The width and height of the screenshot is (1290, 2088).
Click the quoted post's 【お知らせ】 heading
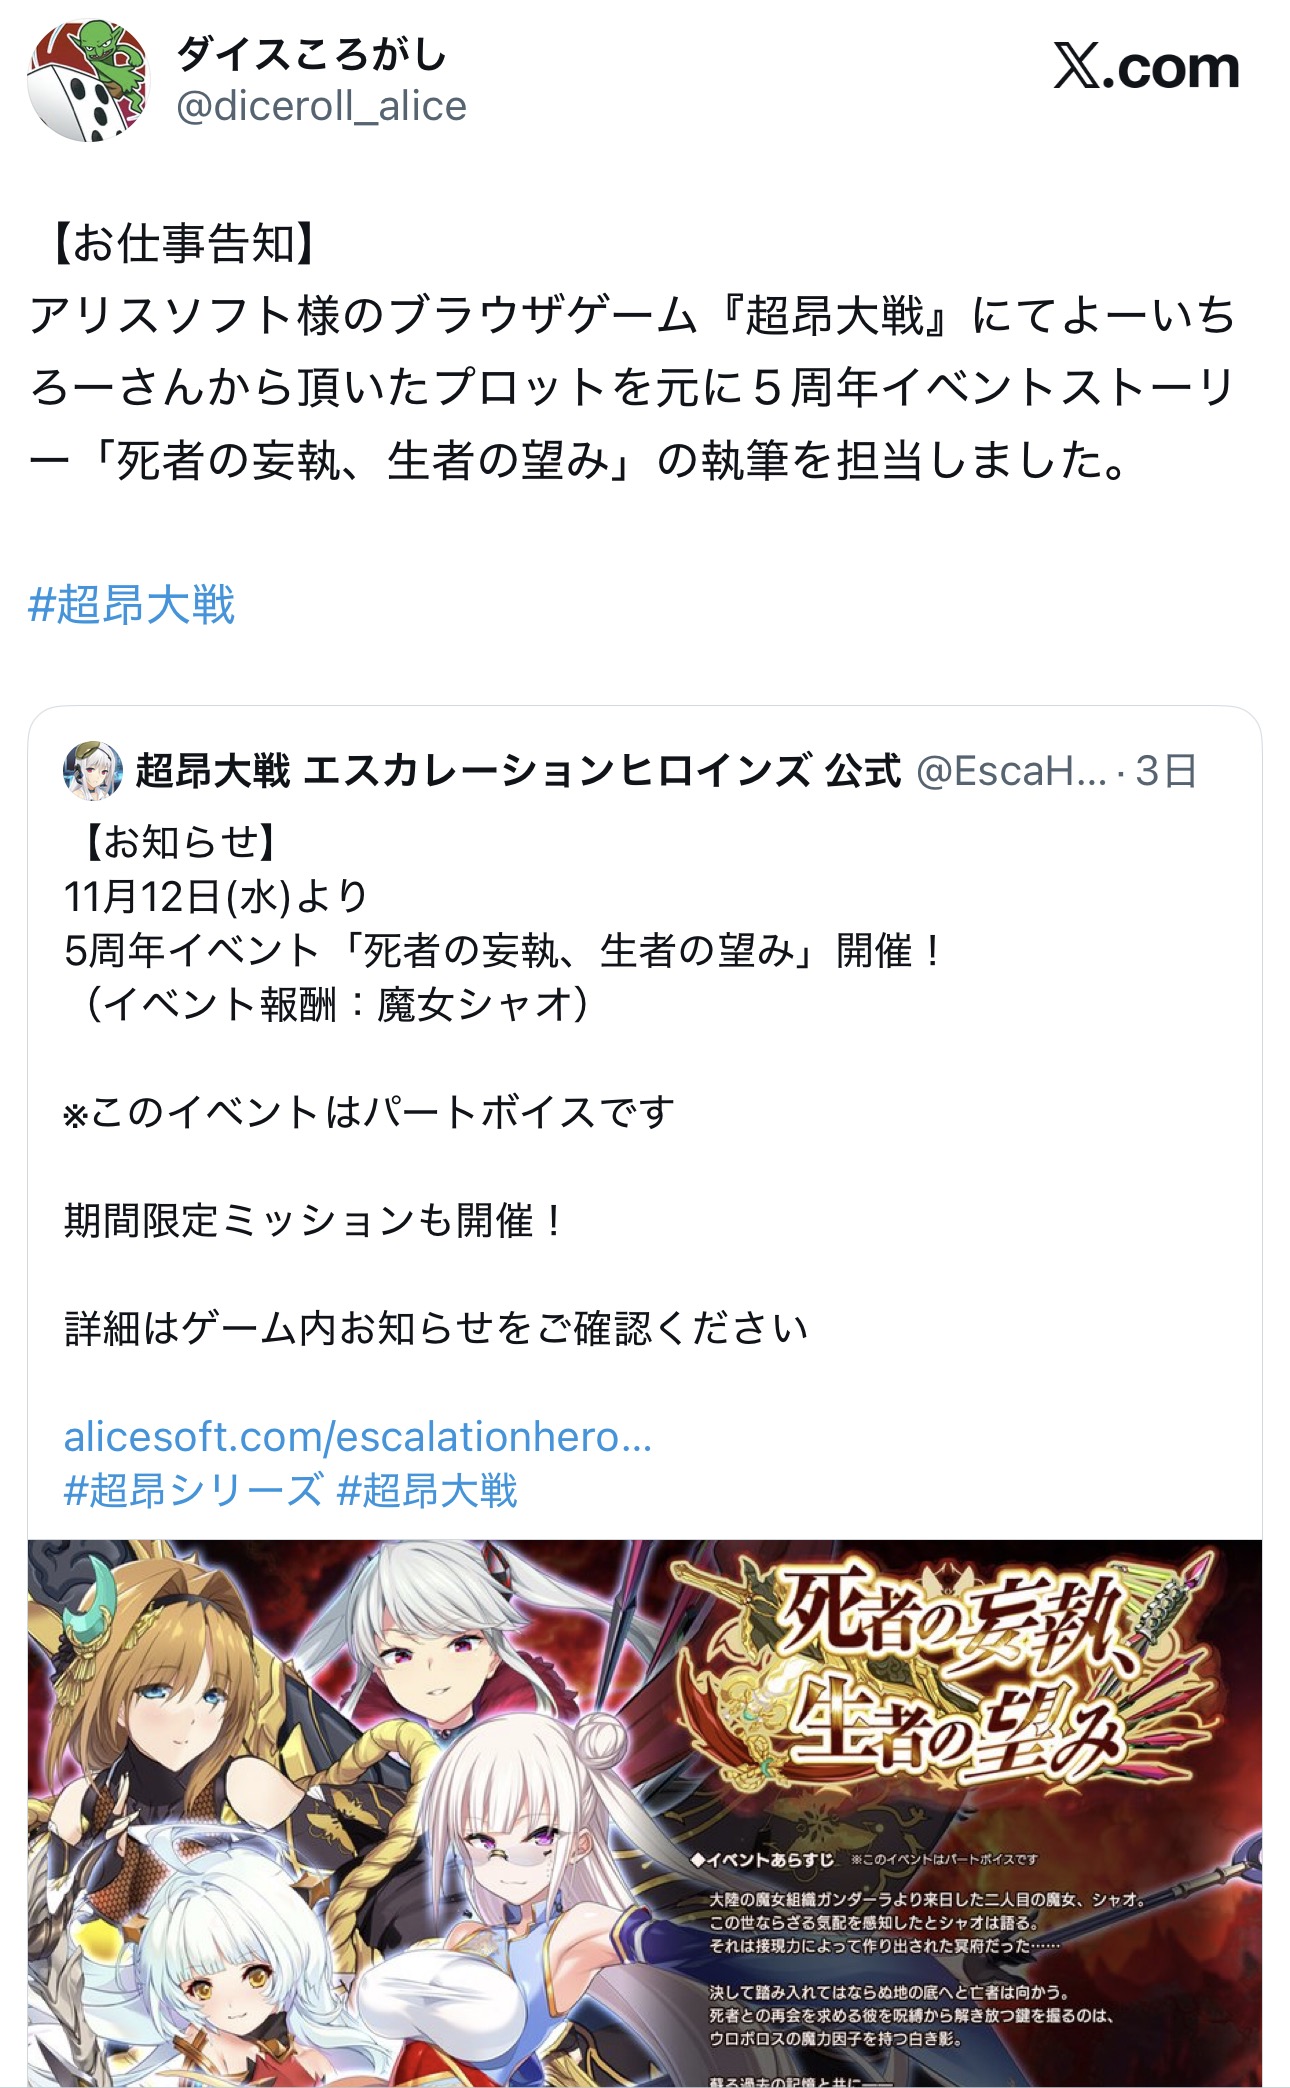click(170, 842)
